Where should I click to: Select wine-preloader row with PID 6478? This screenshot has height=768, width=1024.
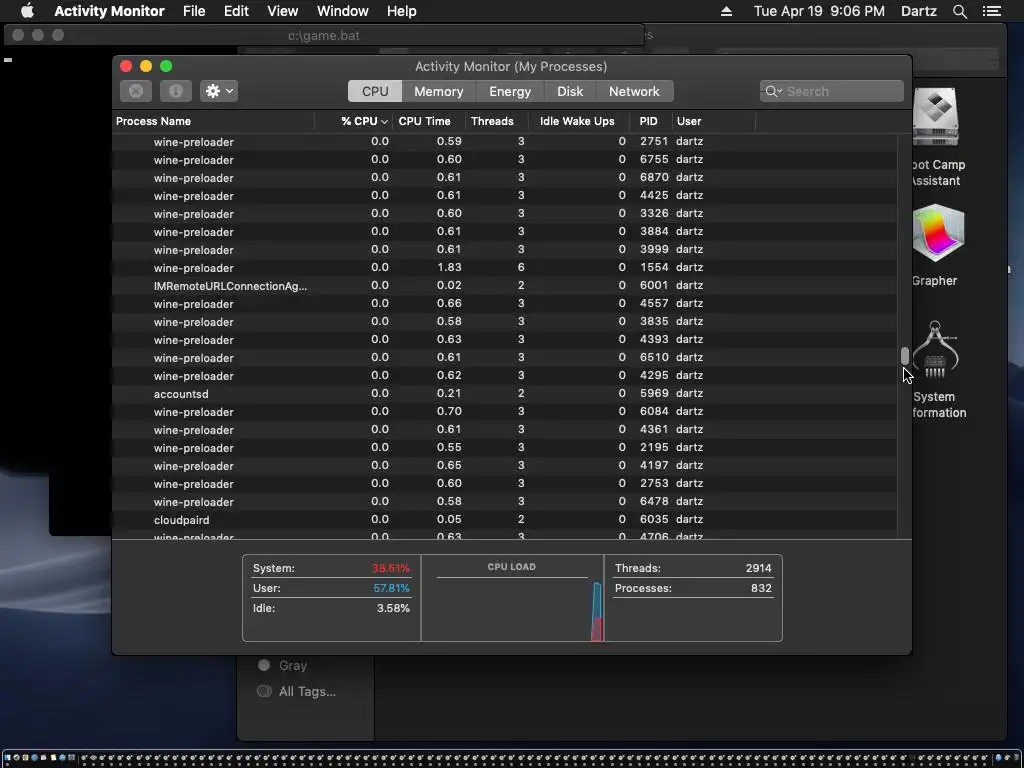[x=504, y=502]
